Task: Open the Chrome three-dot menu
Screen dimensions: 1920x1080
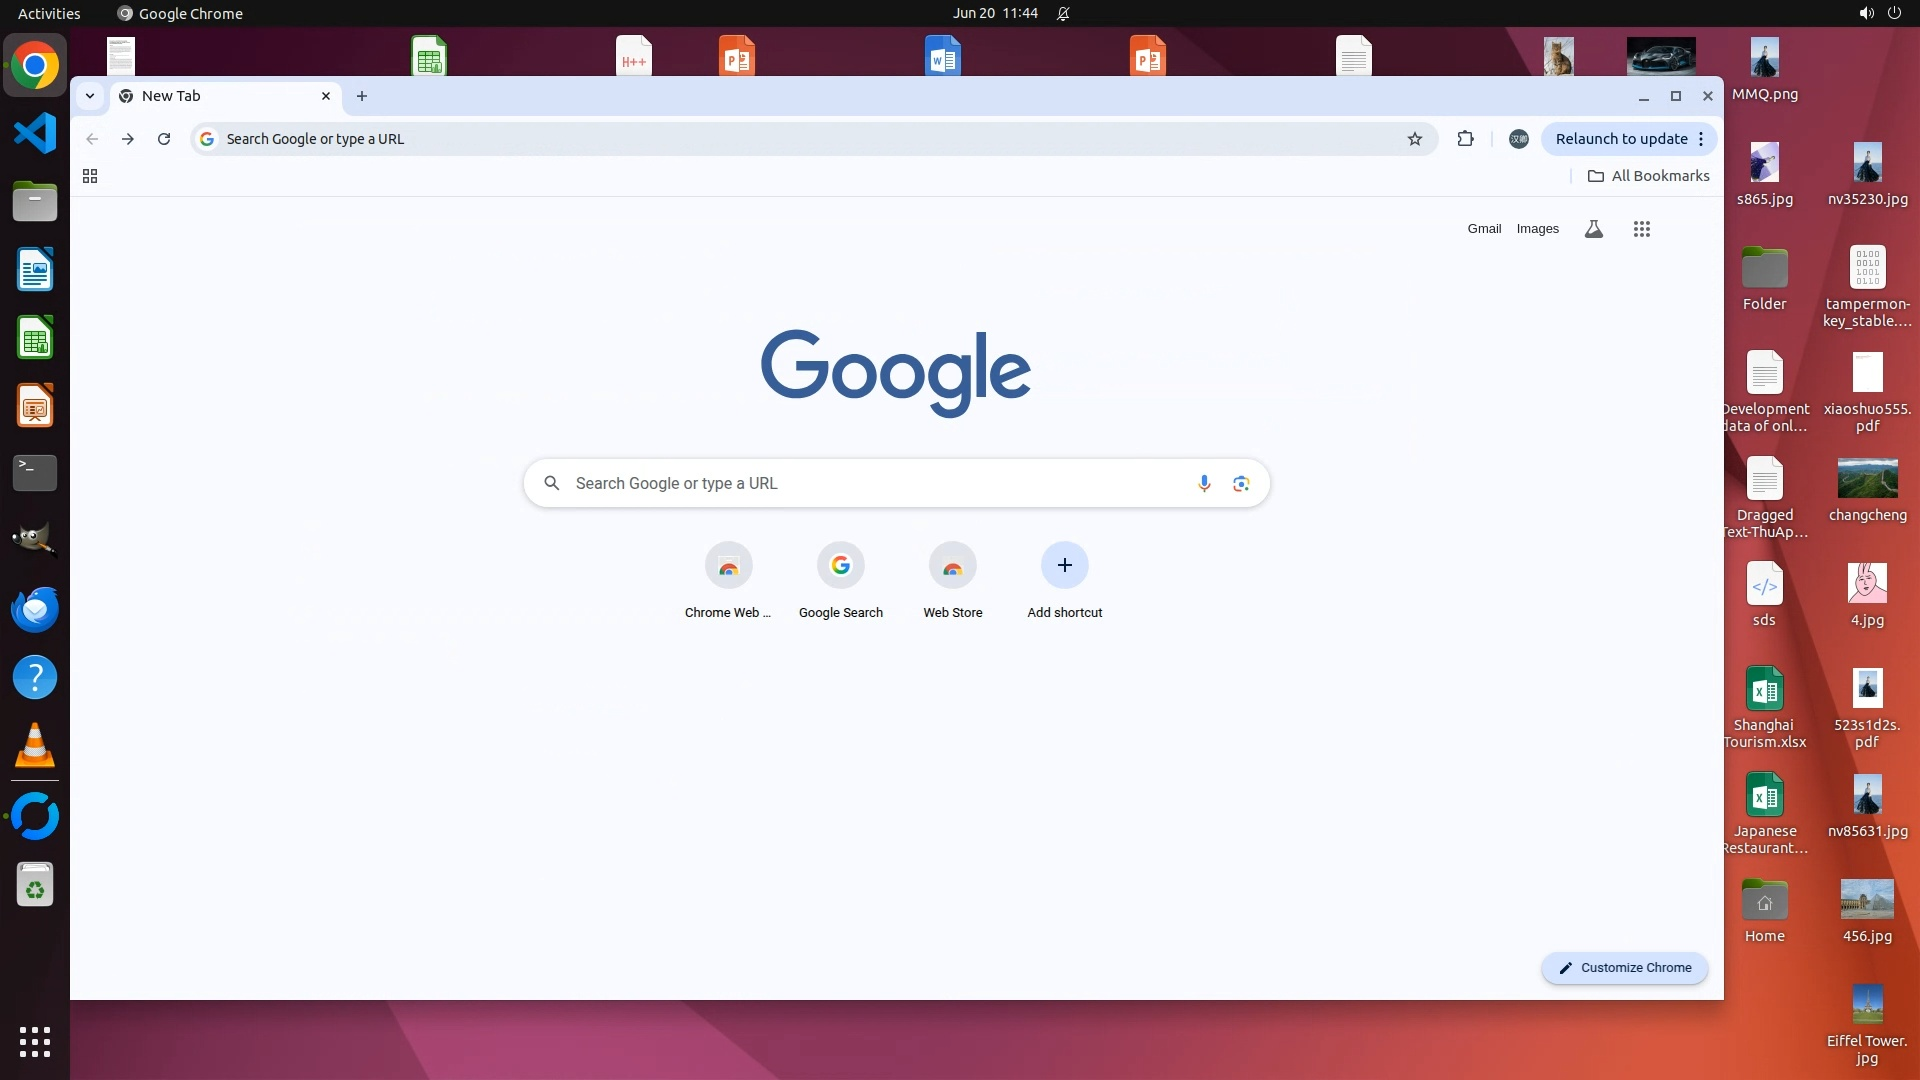Action: click(1701, 139)
